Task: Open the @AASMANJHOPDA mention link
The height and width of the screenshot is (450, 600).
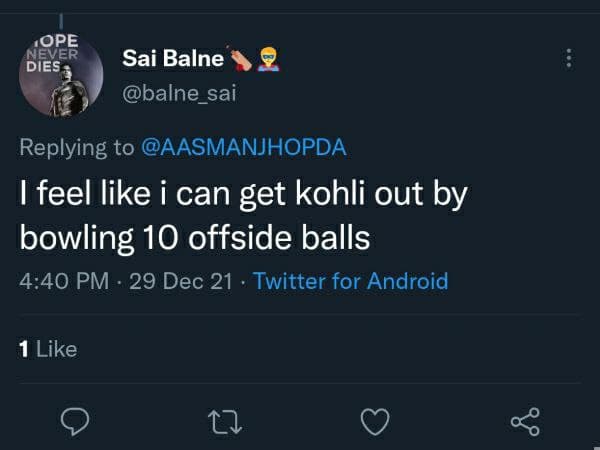Action: tap(242, 147)
